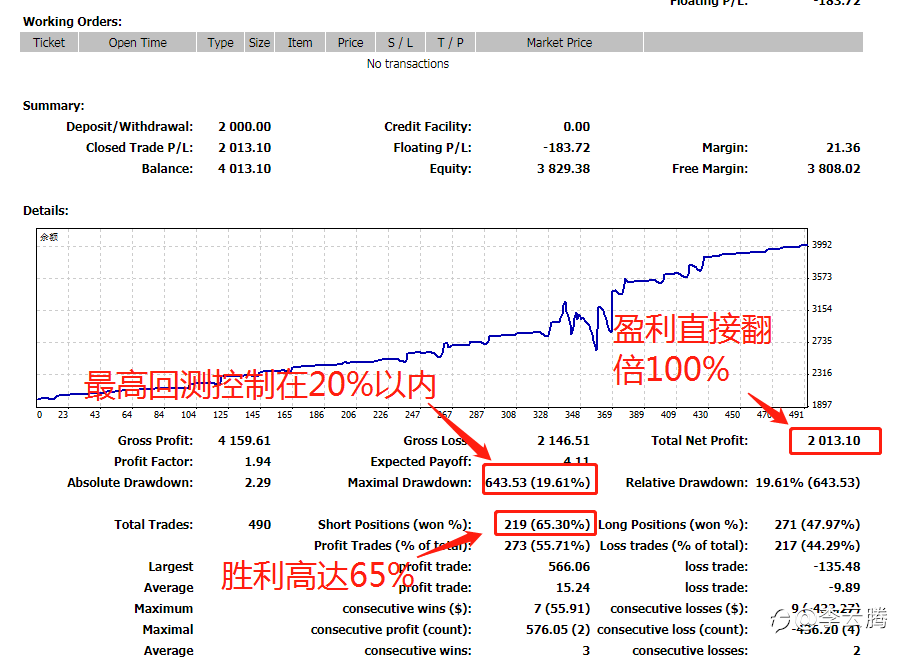Select the Loss trades value 217 (44.29%)
The image size is (897, 660).
[x=817, y=546]
